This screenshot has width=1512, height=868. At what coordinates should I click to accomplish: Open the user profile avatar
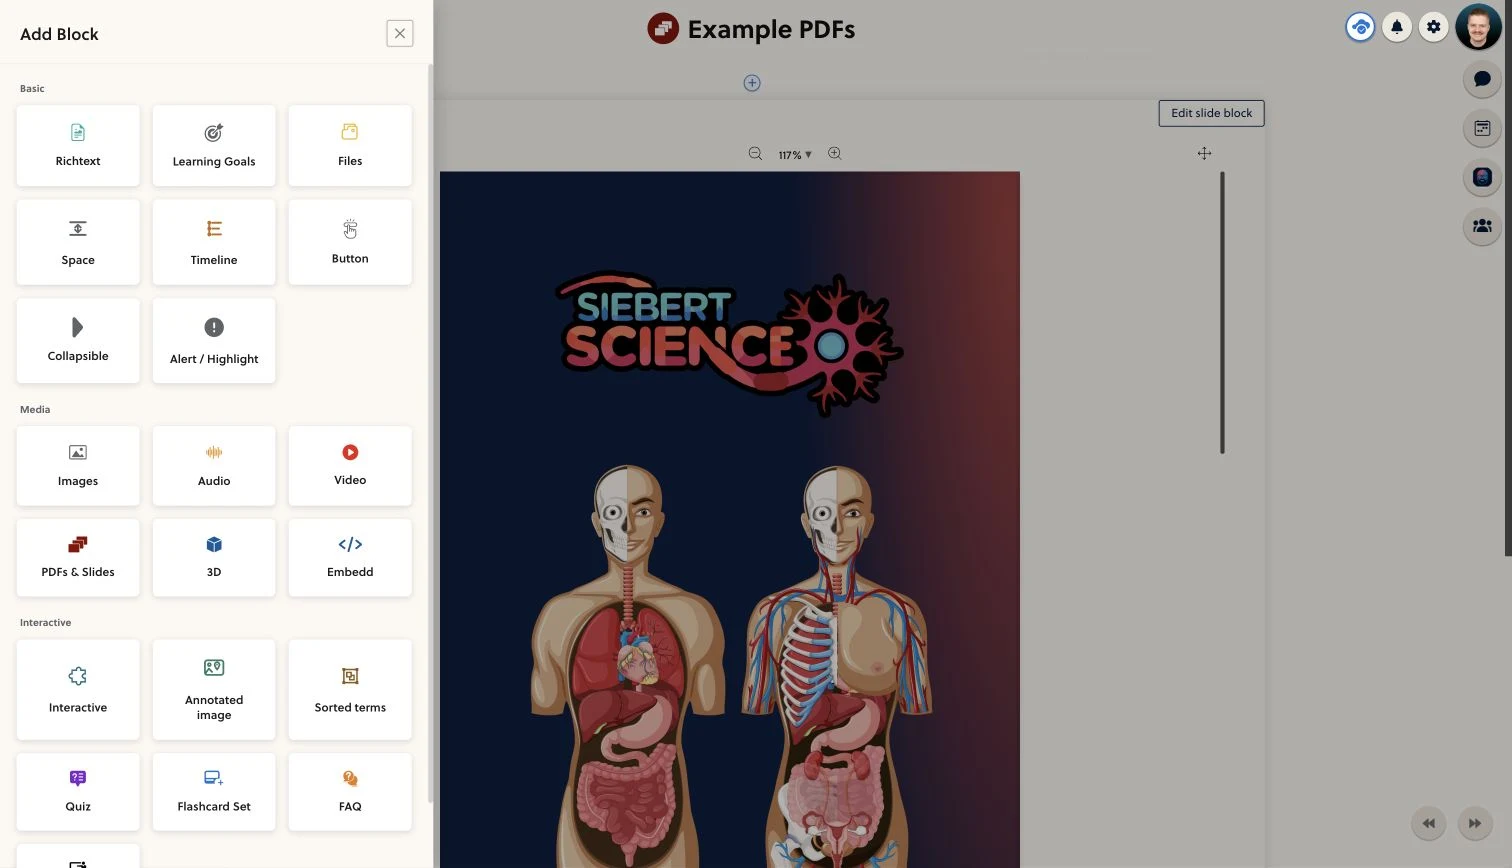point(1479,27)
